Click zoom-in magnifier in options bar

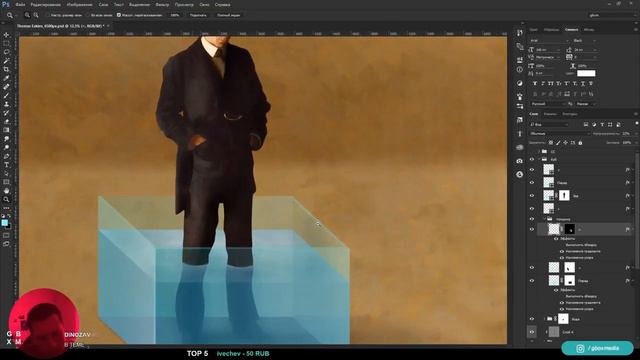(x=27, y=15)
